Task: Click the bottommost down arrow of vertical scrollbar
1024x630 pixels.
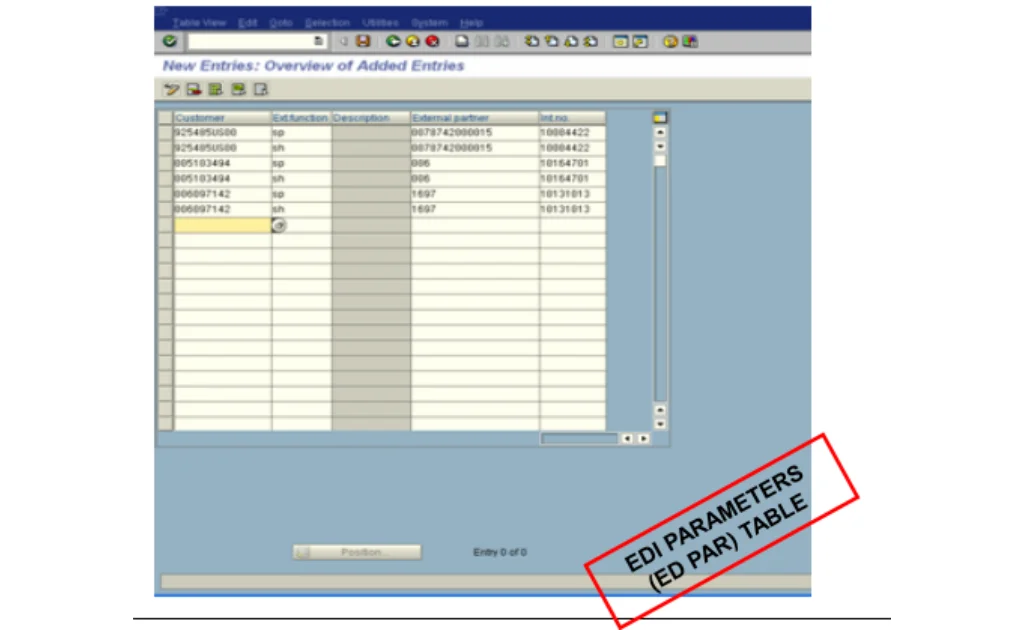Action: point(660,424)
